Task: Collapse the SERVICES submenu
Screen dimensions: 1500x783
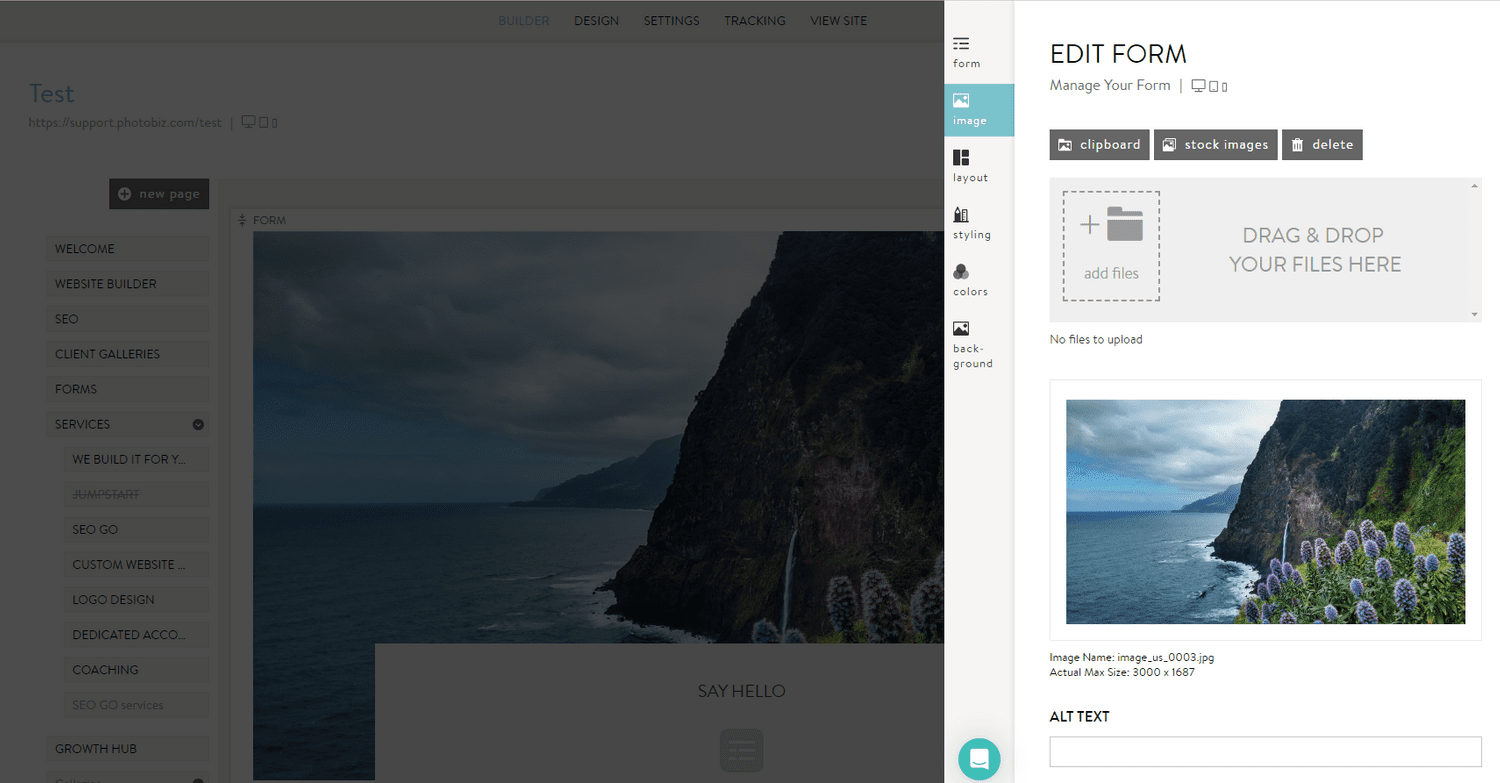Action: (197, 424)
